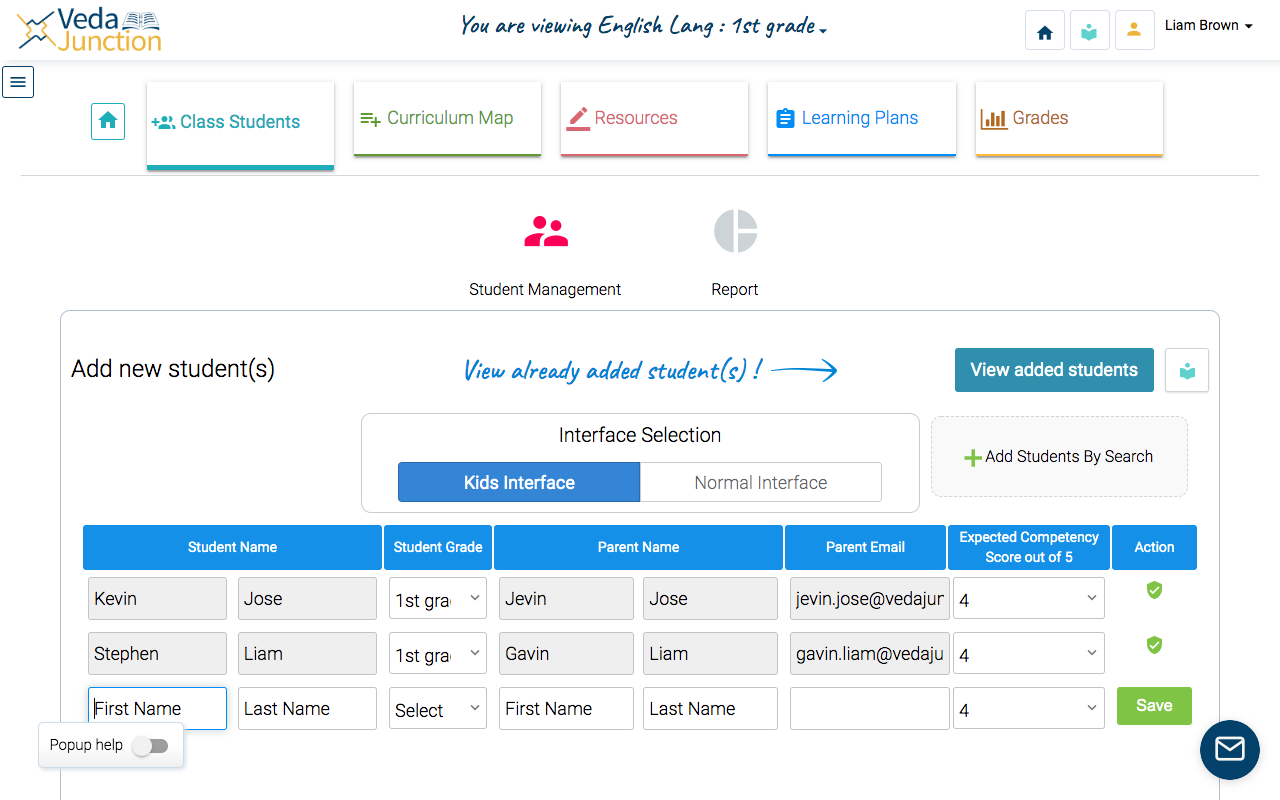The height and width of the screenshot is (800, 1280).
Task: Click the teal home icon beside Class Students
Action: [x=108, y=121]
